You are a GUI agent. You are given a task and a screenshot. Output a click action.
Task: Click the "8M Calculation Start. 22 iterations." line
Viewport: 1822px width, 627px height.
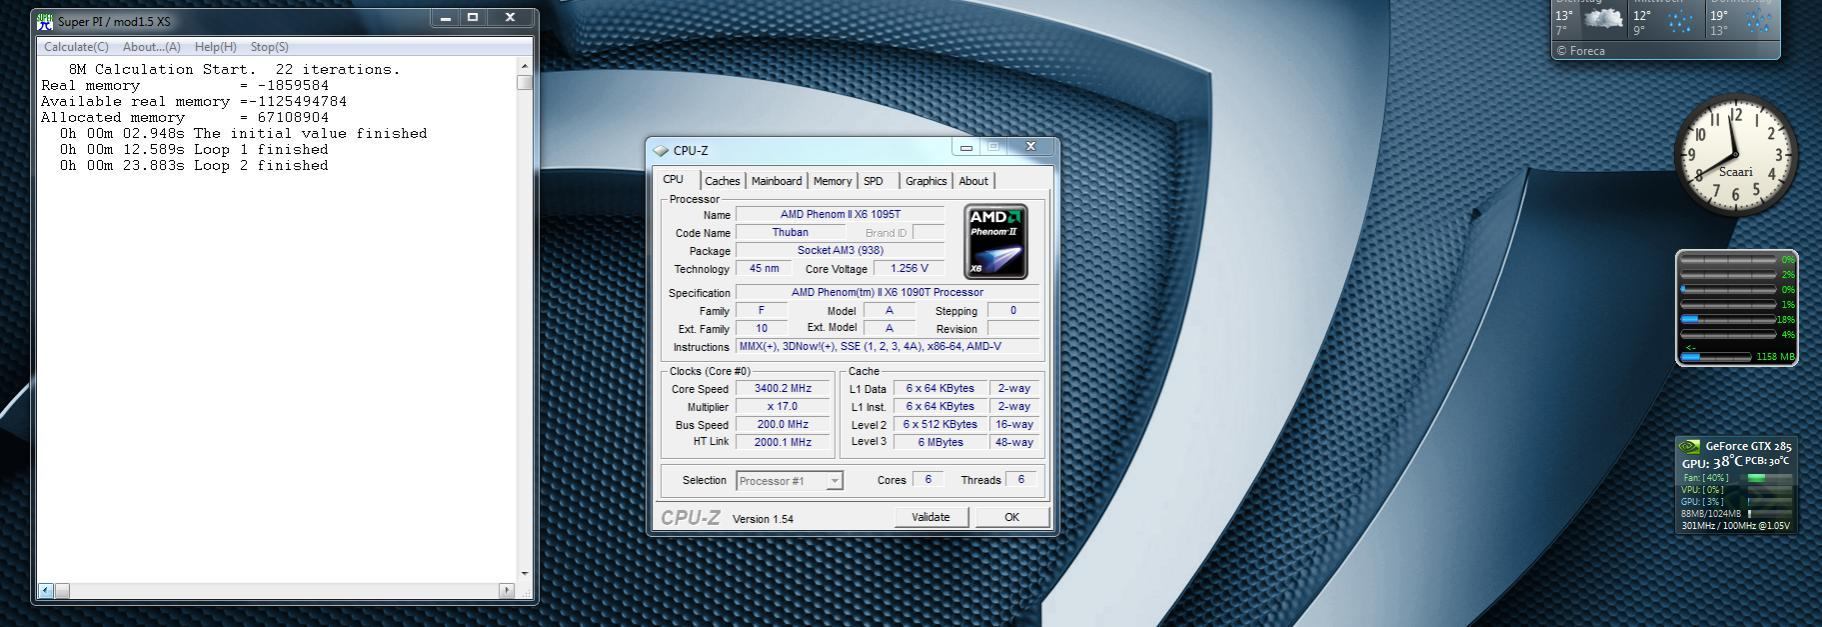234,69
